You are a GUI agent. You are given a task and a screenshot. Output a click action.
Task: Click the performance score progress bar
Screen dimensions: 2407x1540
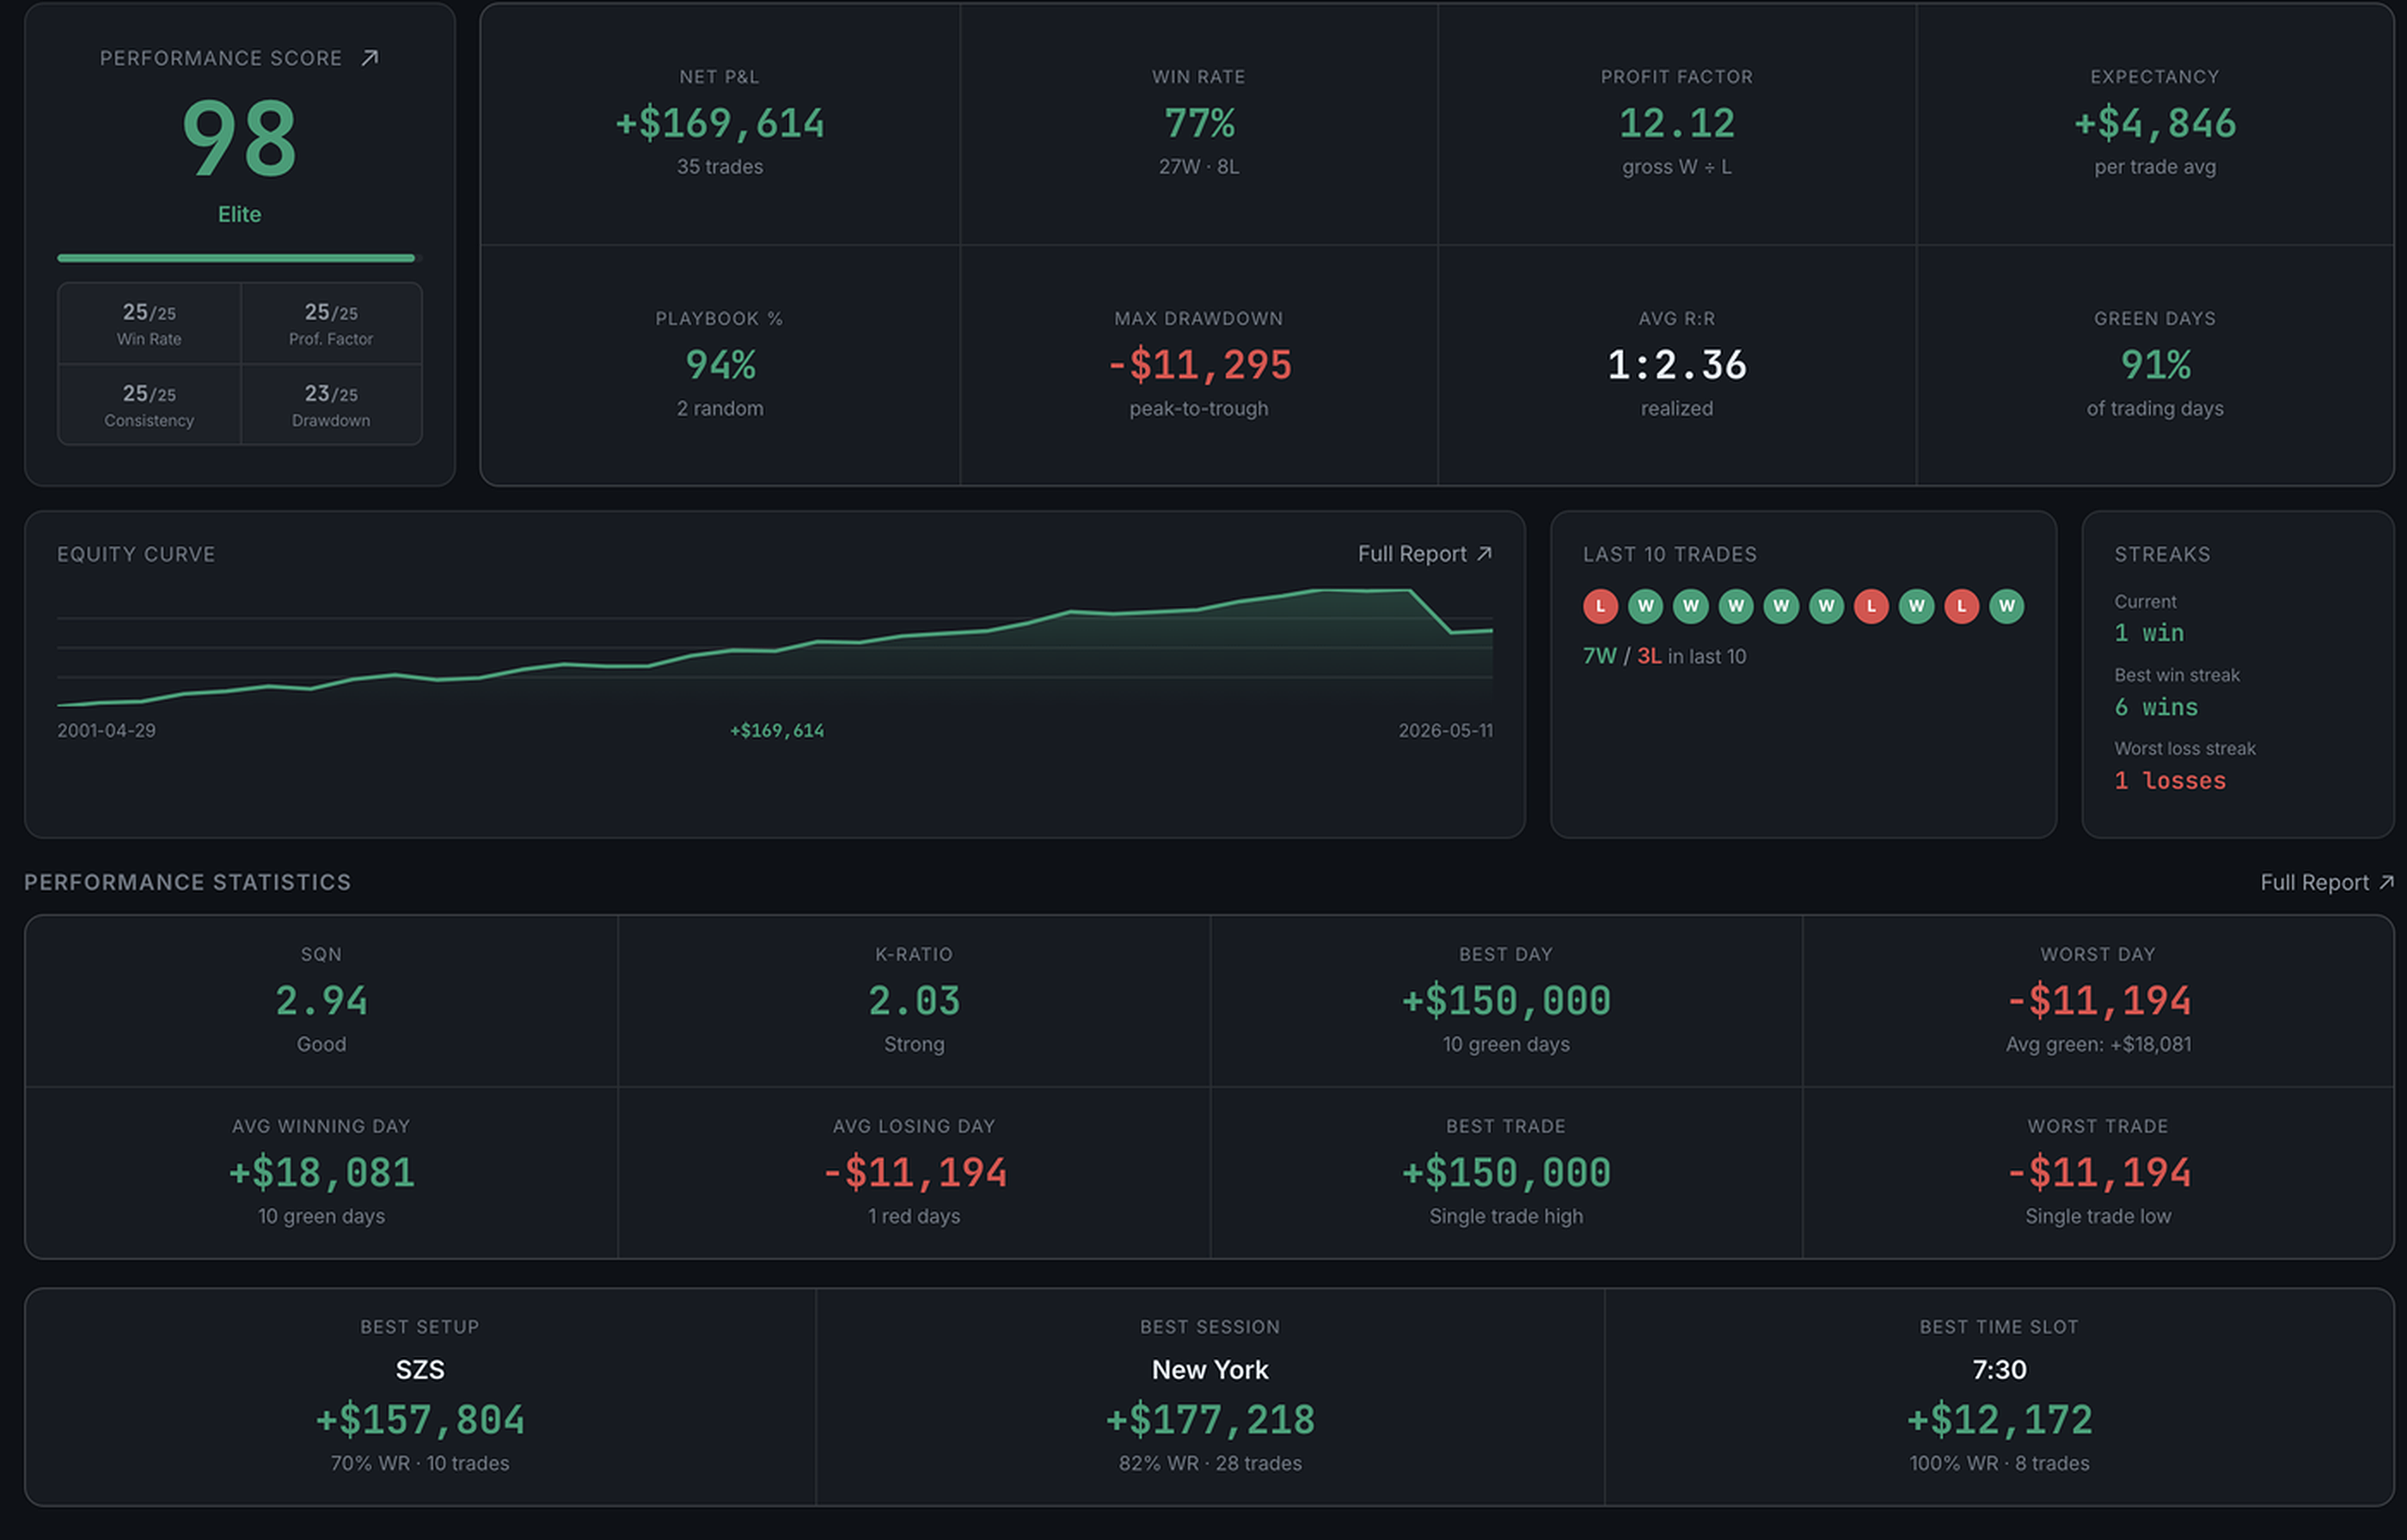click(239, 258)
